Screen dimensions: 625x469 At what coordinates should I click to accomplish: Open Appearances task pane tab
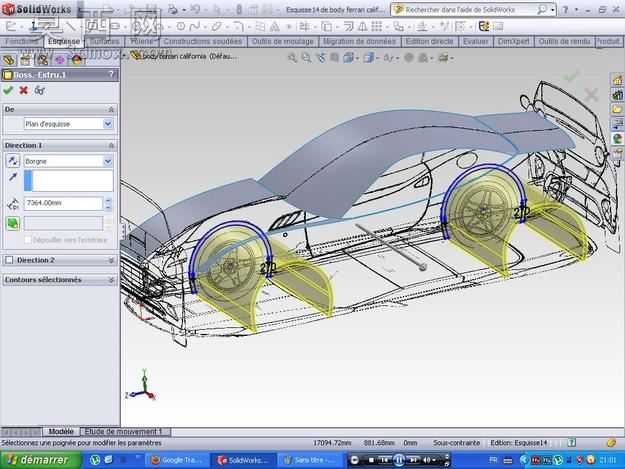[x=617, y=138]
